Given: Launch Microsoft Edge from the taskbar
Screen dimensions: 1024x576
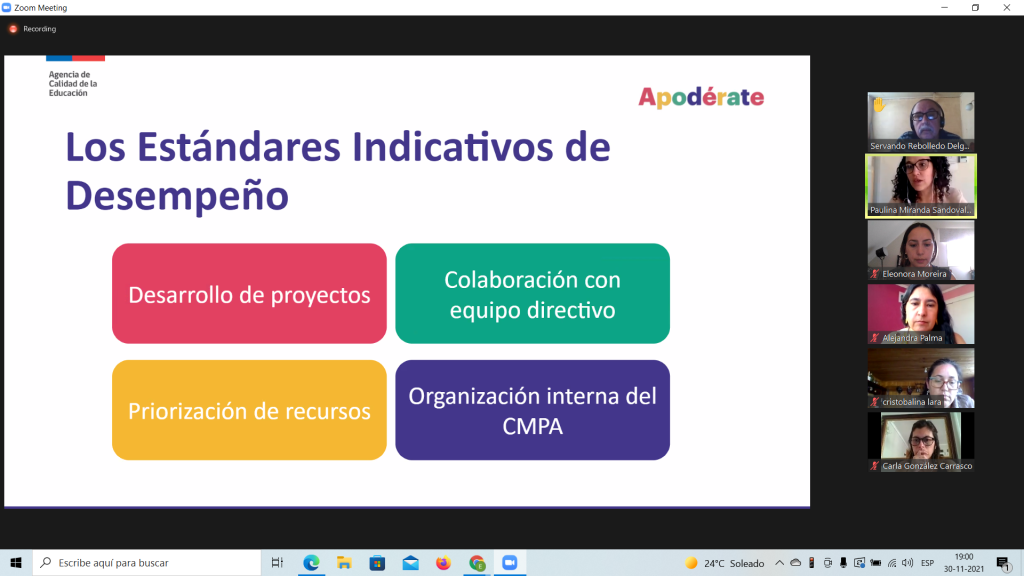Looking at the screenshot, I should (310, 563).
